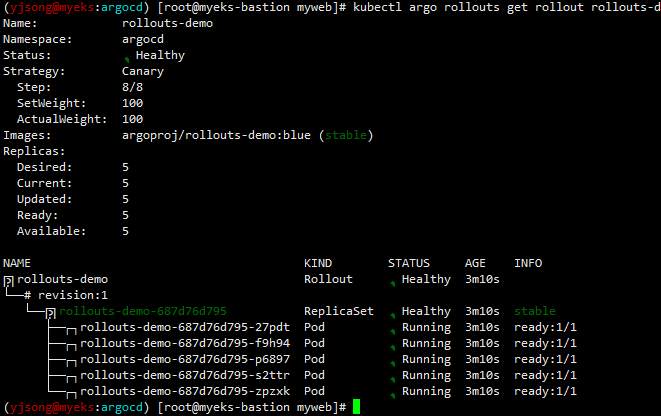The width and height of the screenshot is (661, 416).
Task: Click the Running status icon for pod p6897
Action: pyautogui.click(x=393, y=364)
